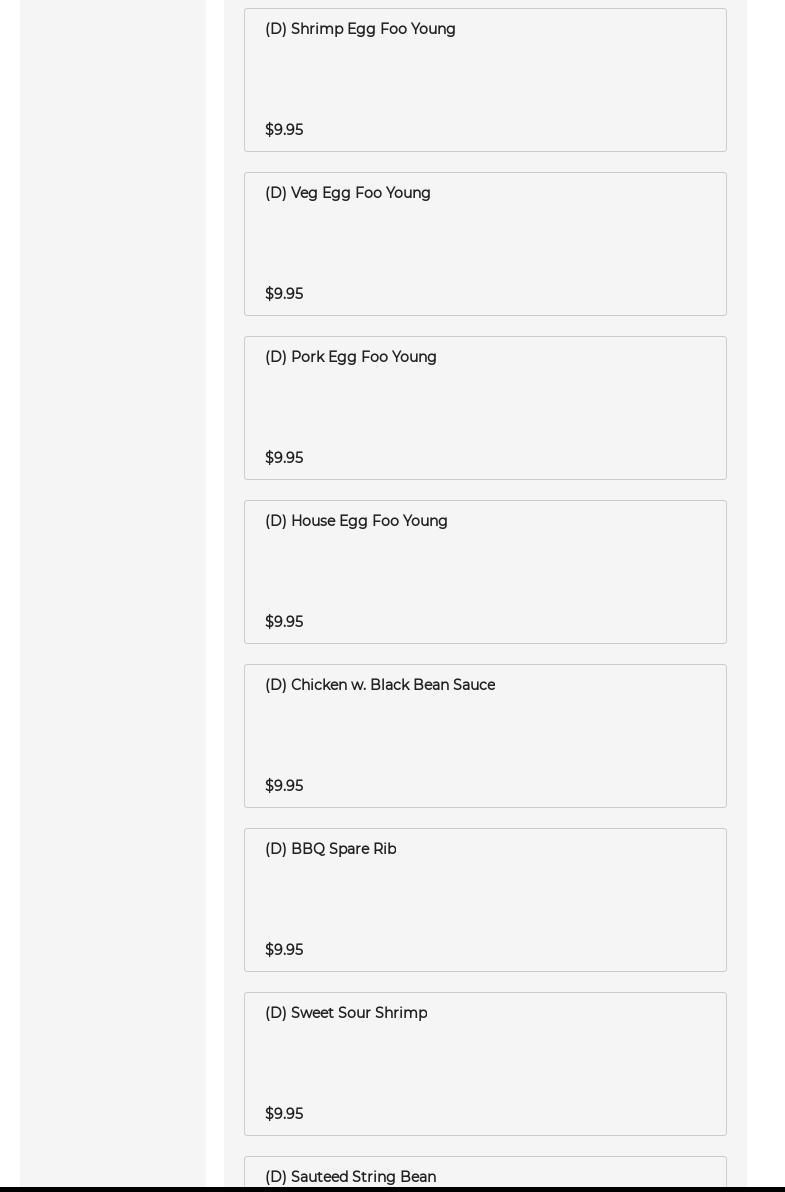The image size is (785, 1192).
Task: Click the $9.95 price under Pork Egg Foo Young
Action: pos(284,458)
